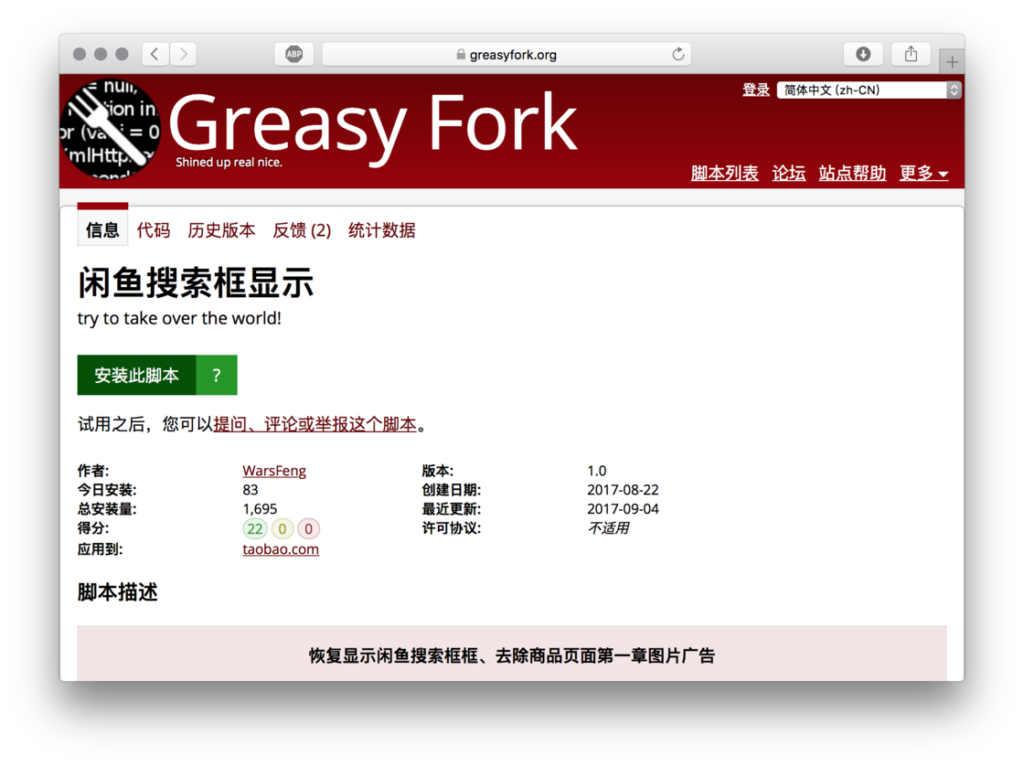Click the yellow OK-rating count 0
Viewport: 1024px width, 766px height.
pyautogui.click(x=282, y=528)
